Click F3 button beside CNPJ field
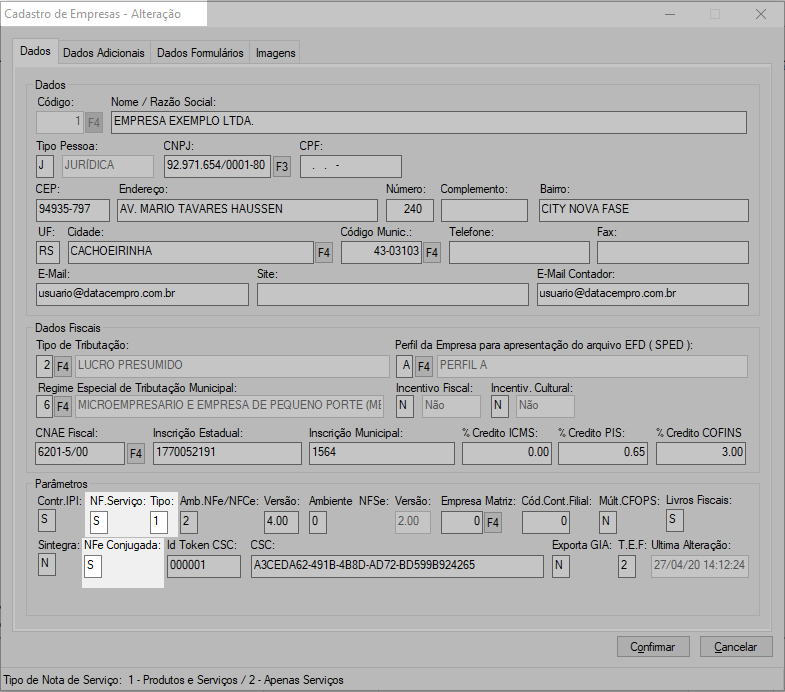785x692 pixels. 282,166
